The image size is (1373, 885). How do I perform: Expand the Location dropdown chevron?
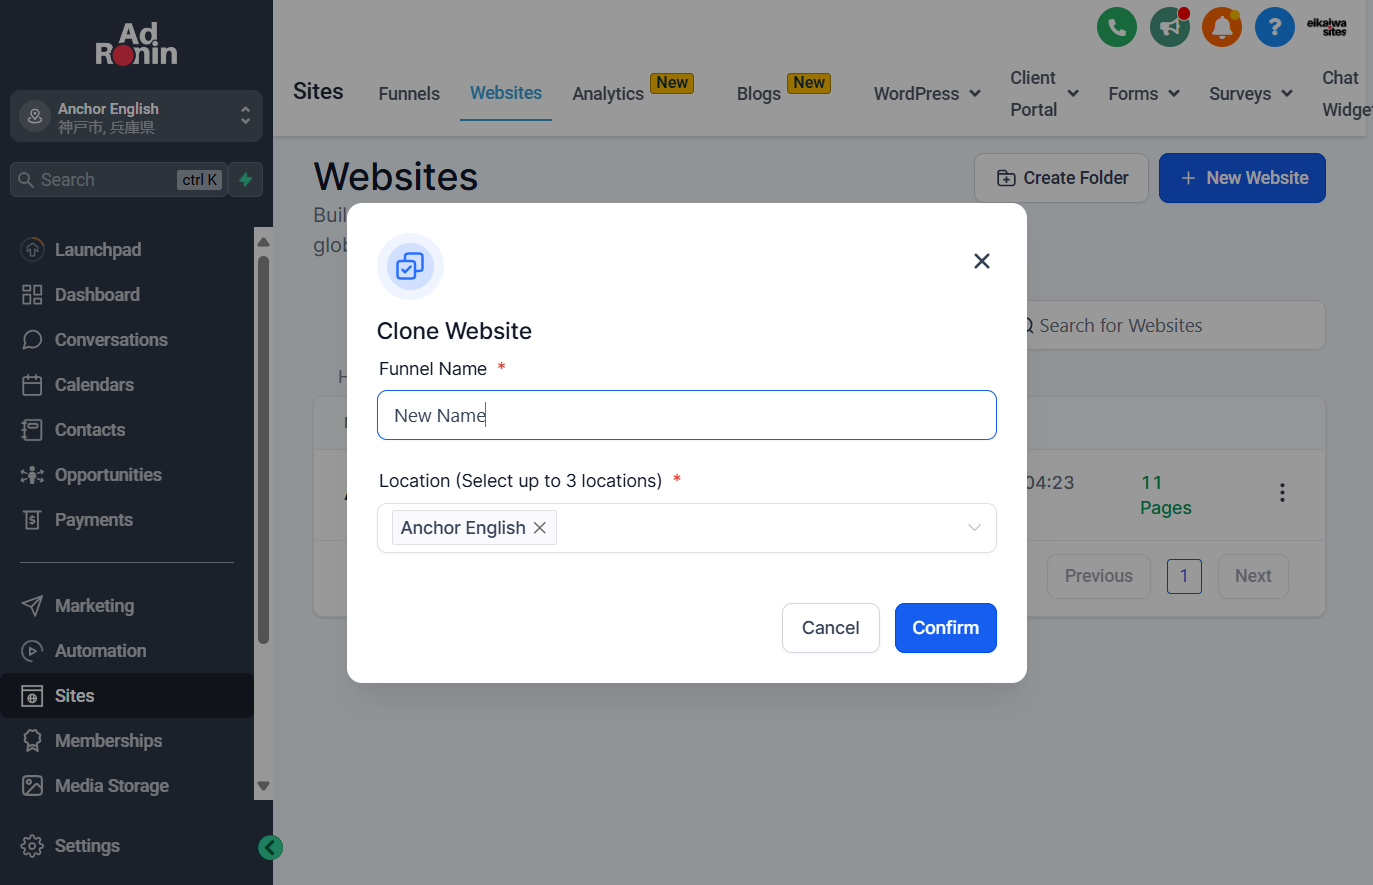pos(974,528)
